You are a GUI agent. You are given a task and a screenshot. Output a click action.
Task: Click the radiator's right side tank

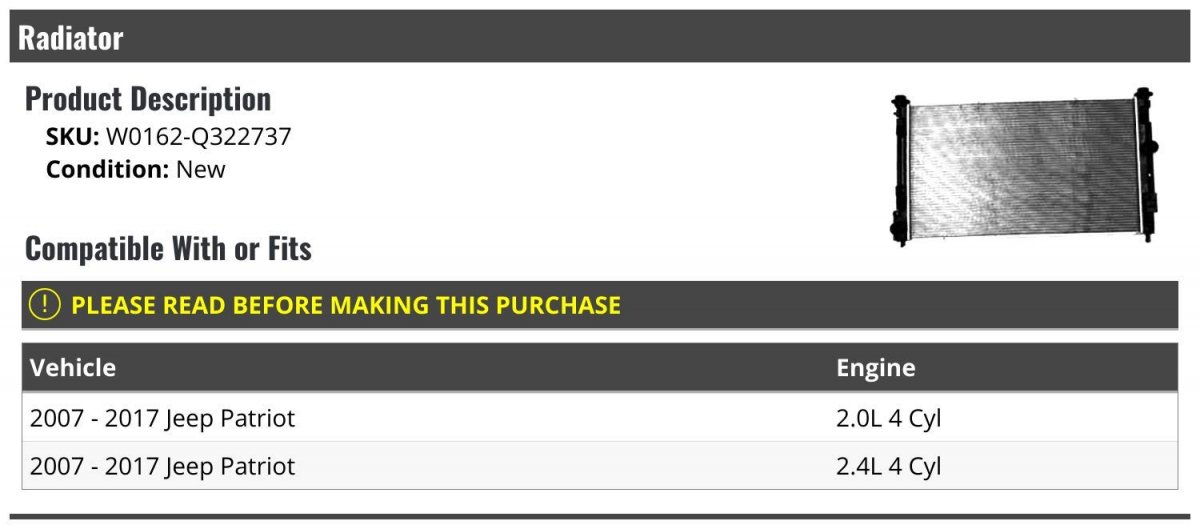(1142, 165)
